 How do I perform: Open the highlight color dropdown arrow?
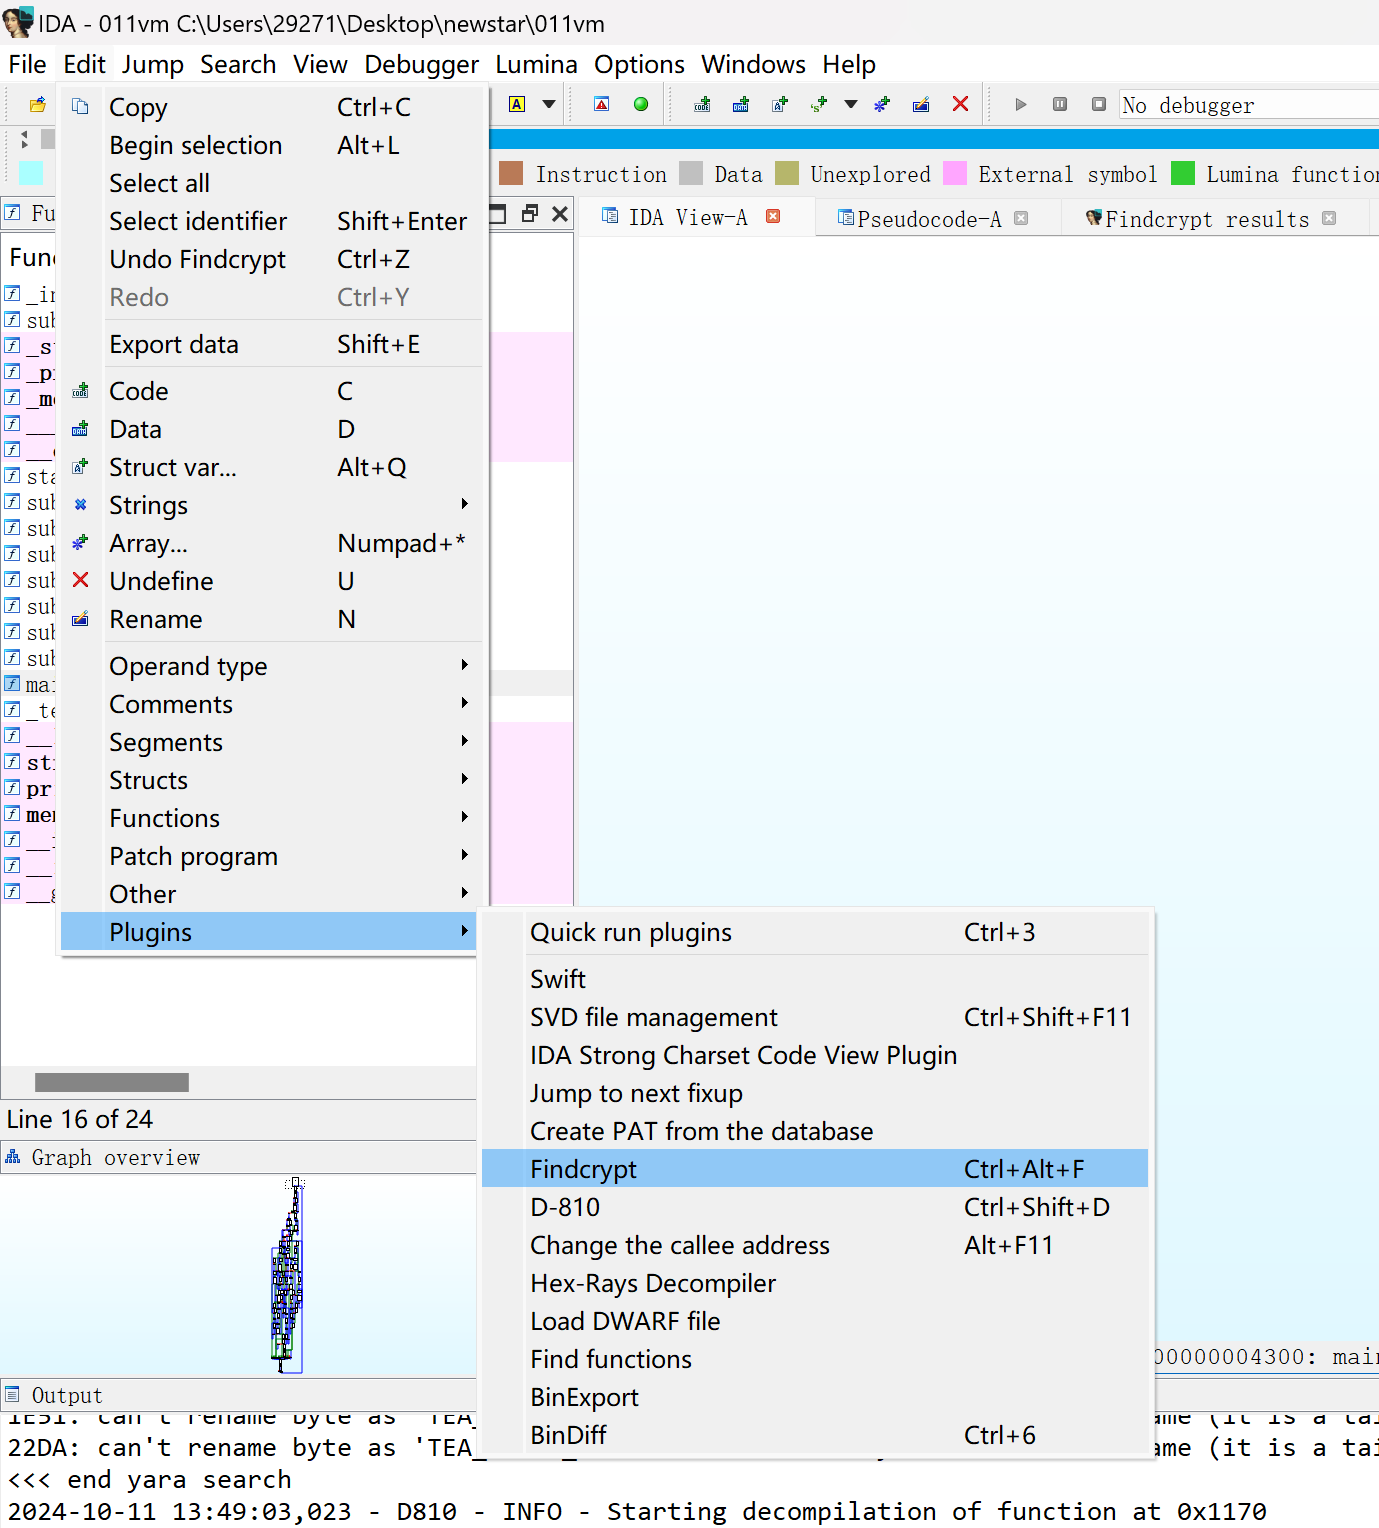pyautogui.click(x=548, y=103)
